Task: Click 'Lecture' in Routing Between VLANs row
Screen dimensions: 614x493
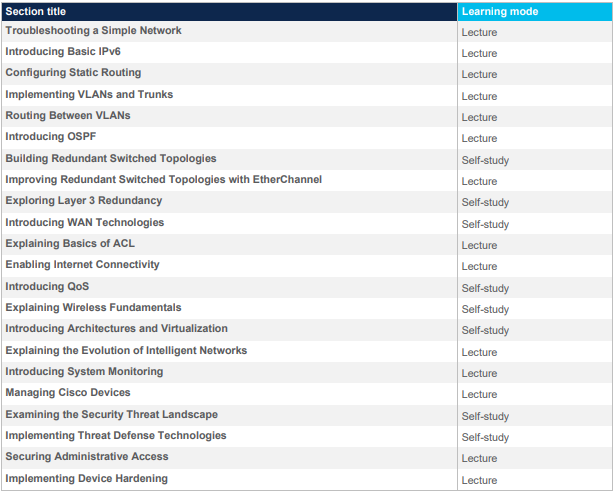Action: (x=479, y=117)
